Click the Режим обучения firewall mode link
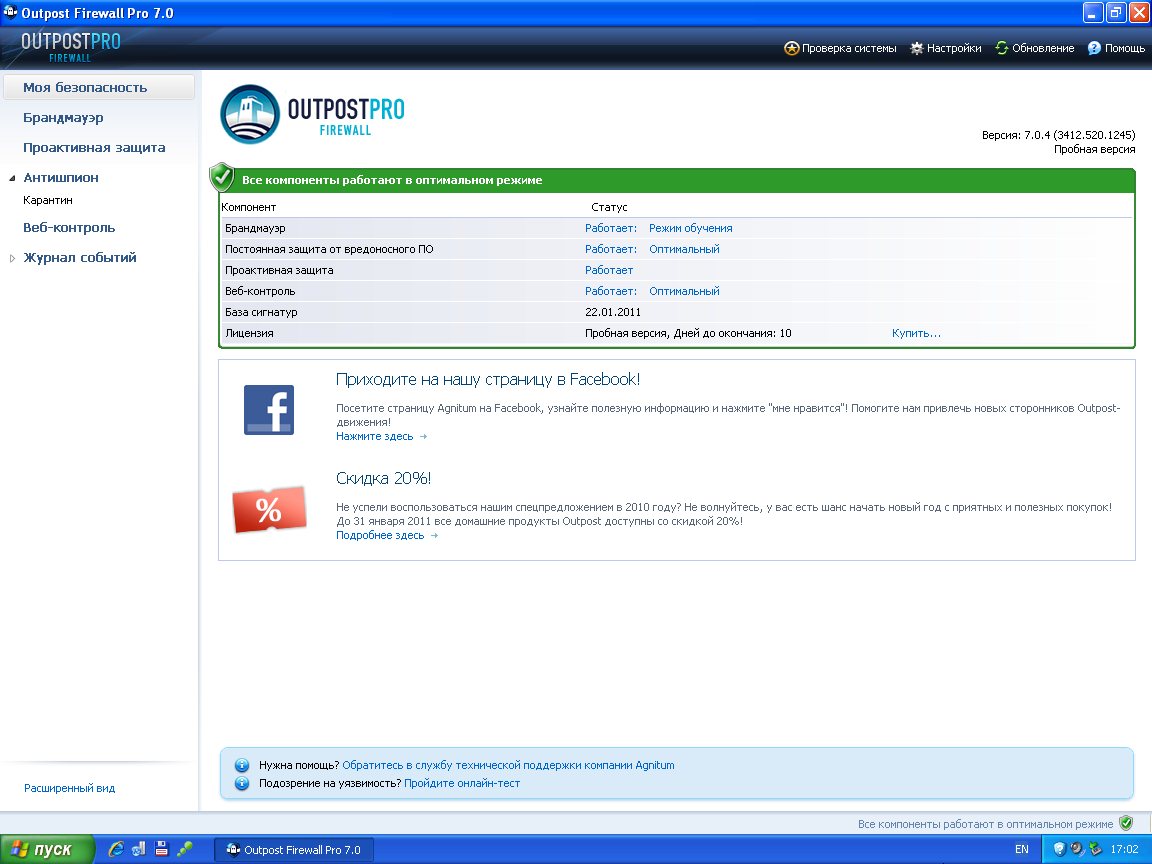The width and height of the screenshot is (1152, 864). [691, 228]
